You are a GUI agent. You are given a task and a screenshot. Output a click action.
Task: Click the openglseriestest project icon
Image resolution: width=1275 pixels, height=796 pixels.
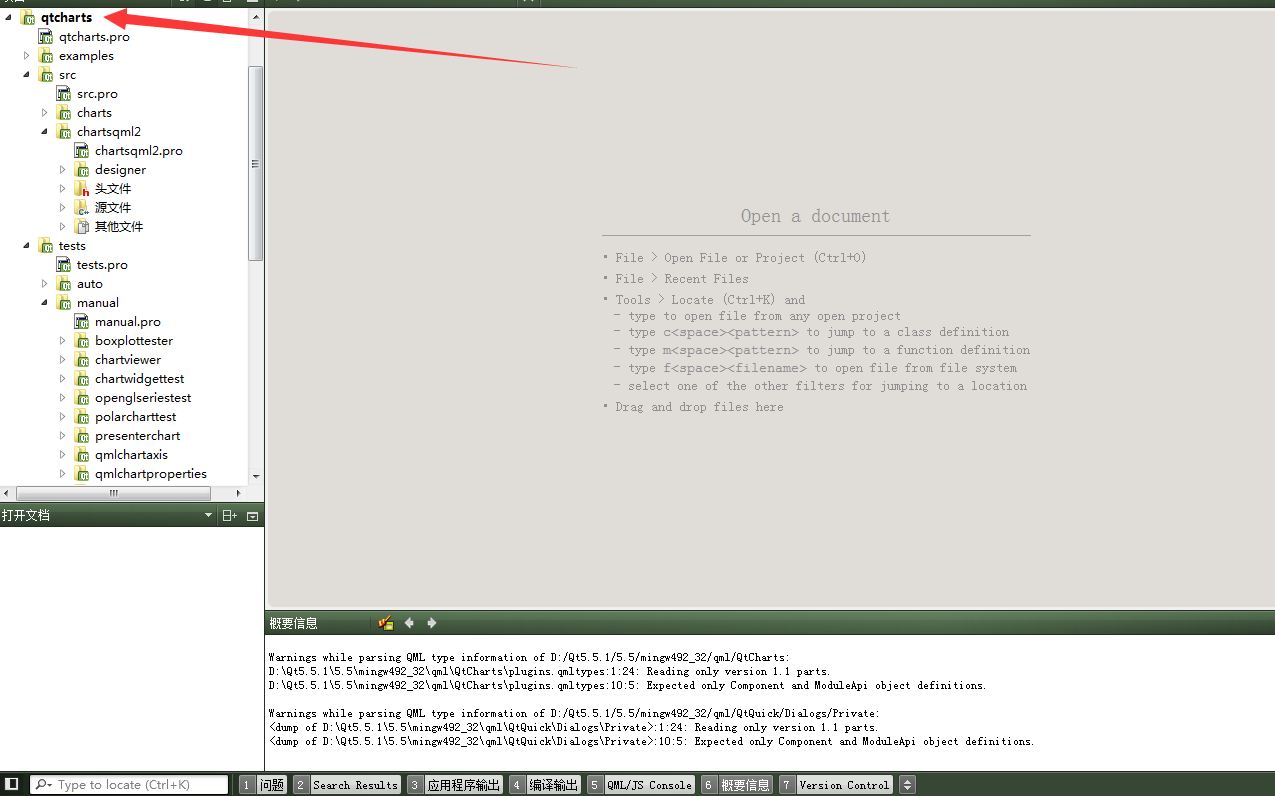(x=81, y=398)
